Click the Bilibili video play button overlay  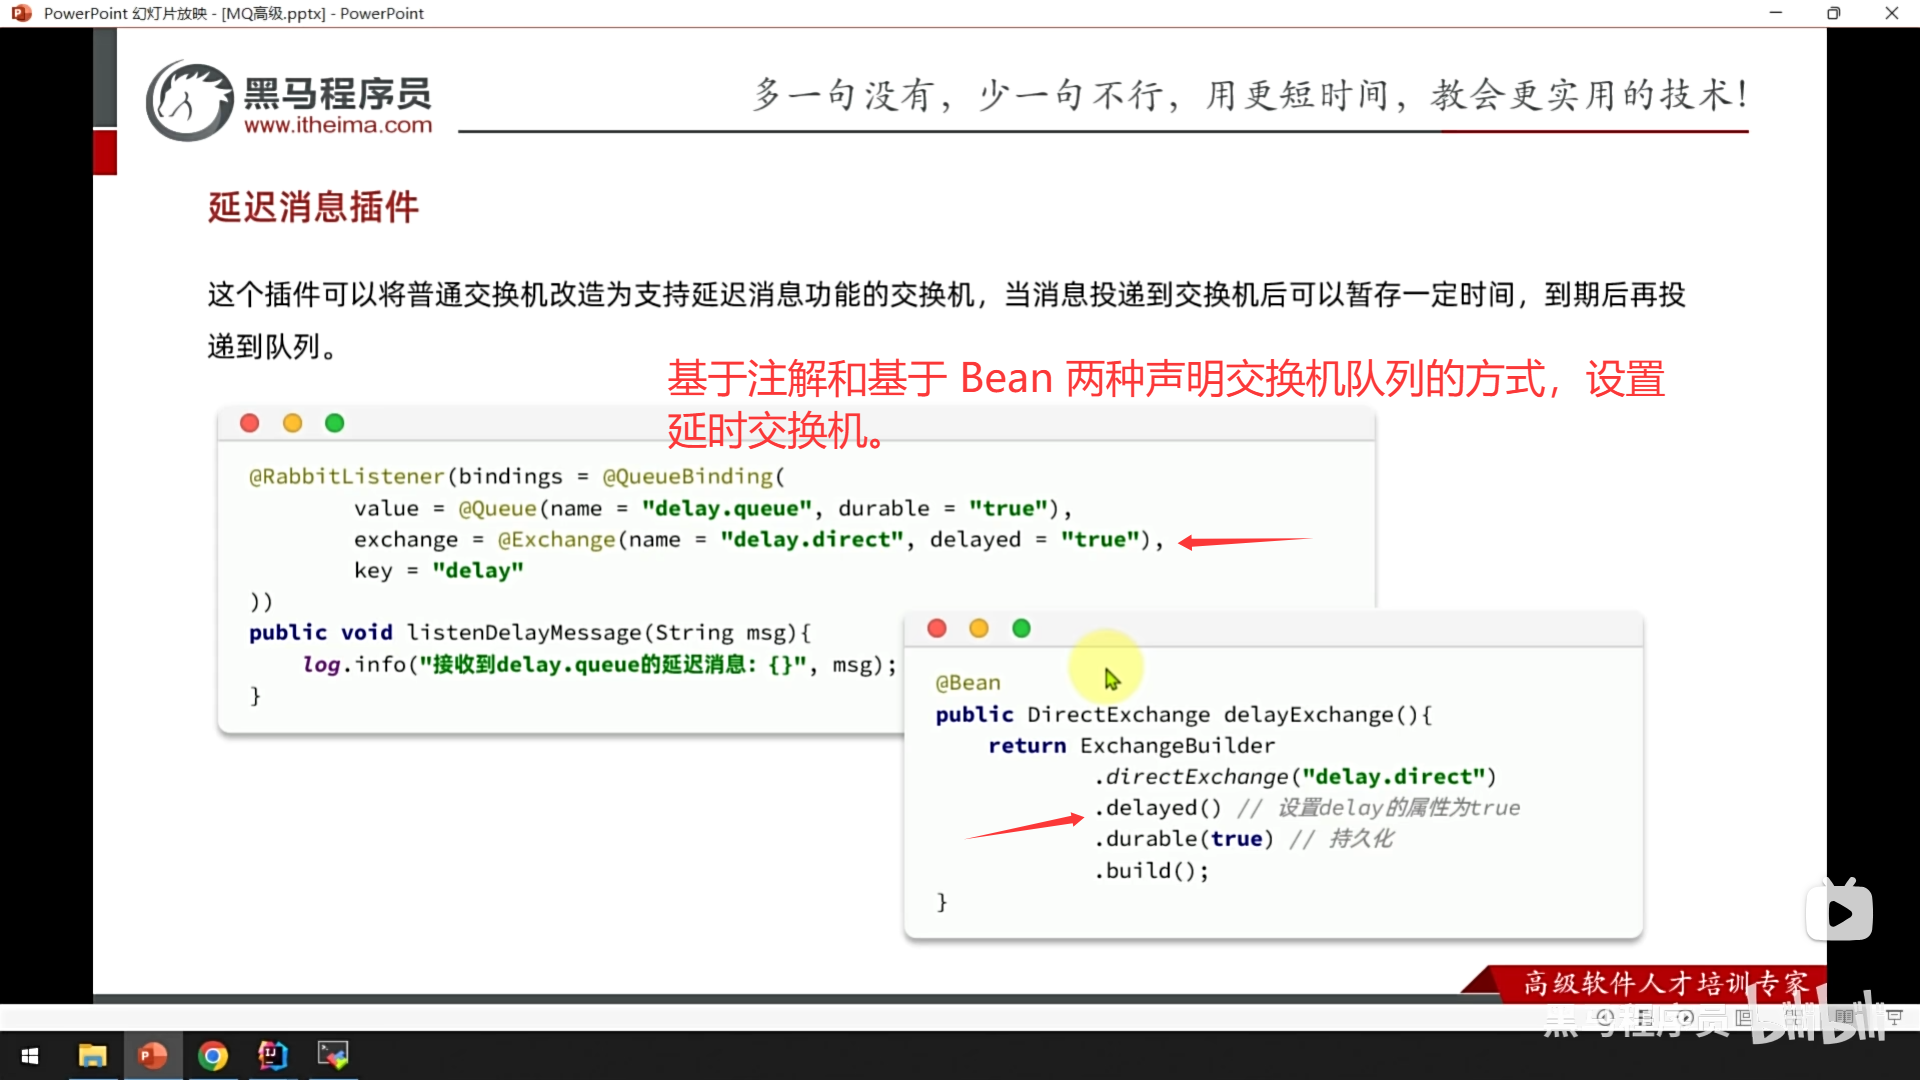pos(1839,913)
